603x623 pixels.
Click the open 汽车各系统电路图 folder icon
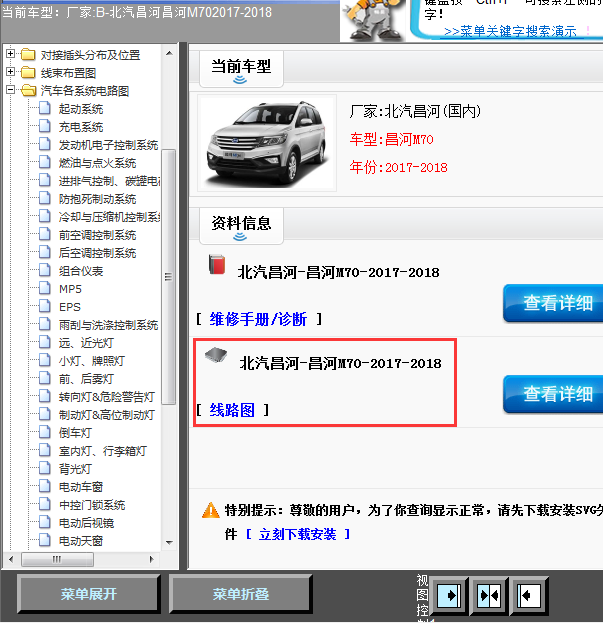coord(28,90)
